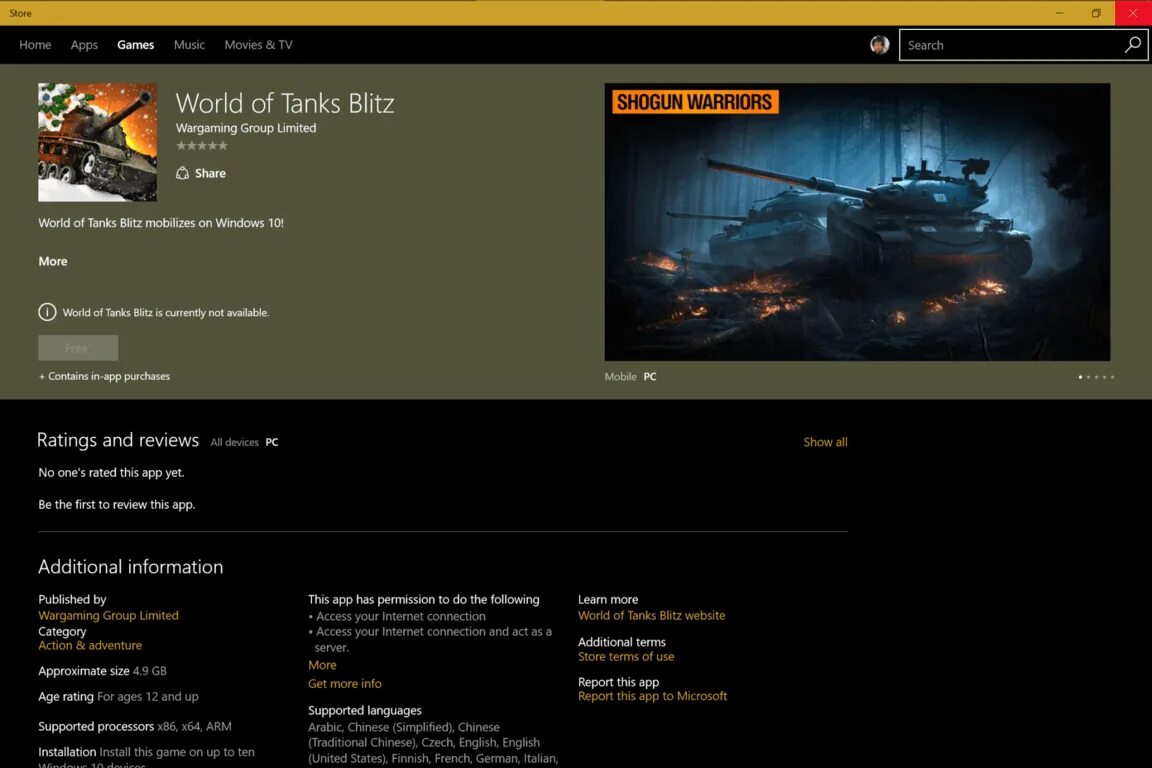Open the Games tab
The image size is (1152, 768).
point(135,44)
